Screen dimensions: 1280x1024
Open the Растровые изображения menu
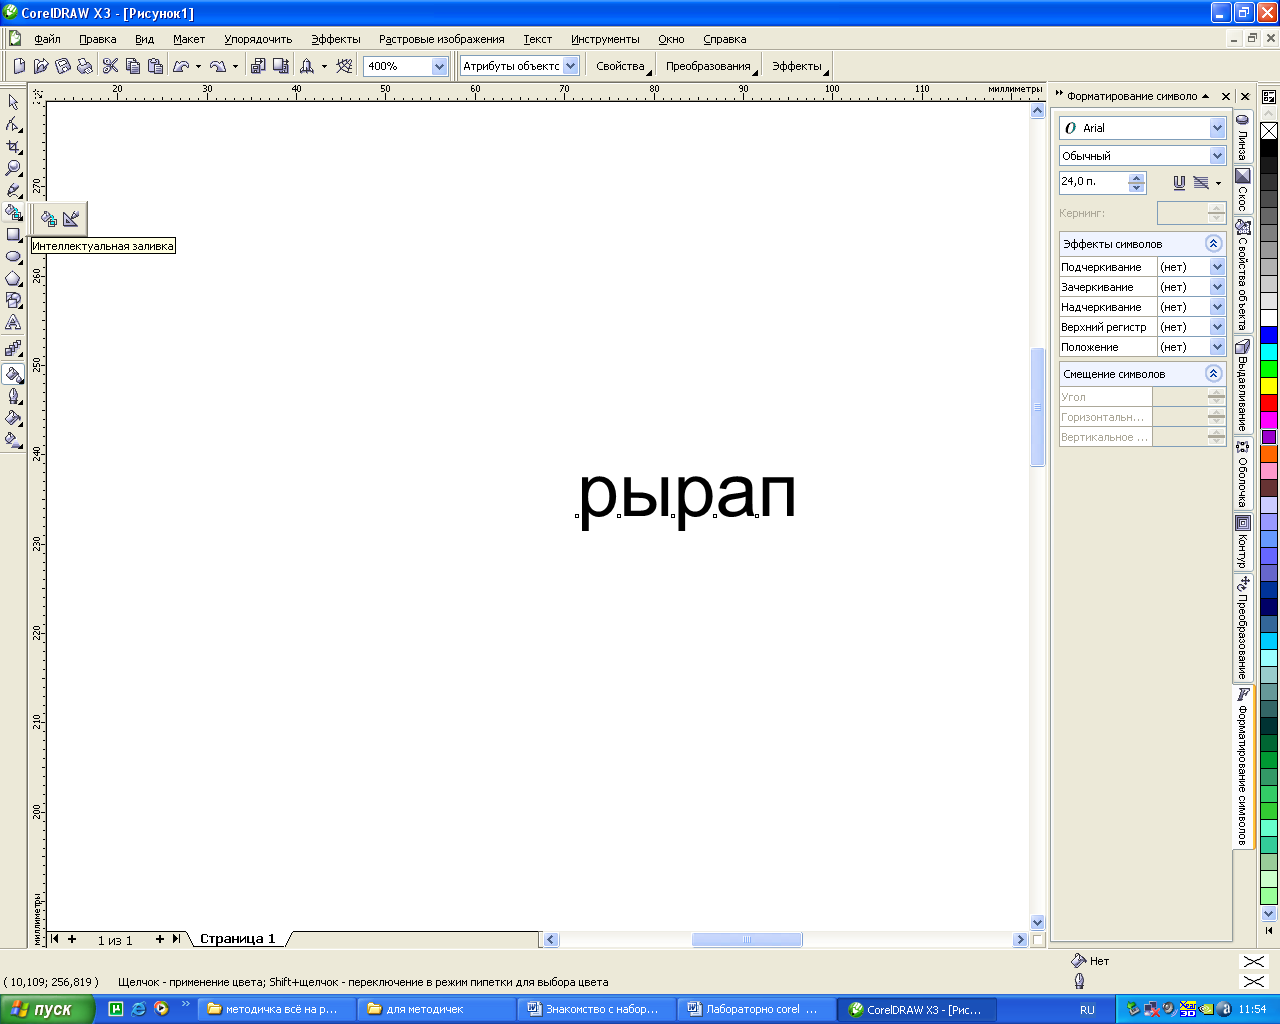[441, 39]
